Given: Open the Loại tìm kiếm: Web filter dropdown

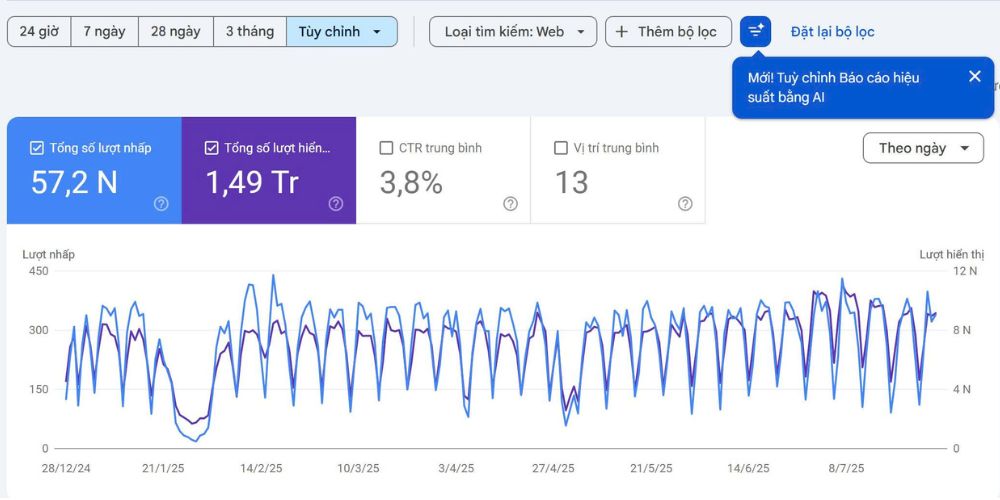Looking at the screenshot, I should point(513,32).
